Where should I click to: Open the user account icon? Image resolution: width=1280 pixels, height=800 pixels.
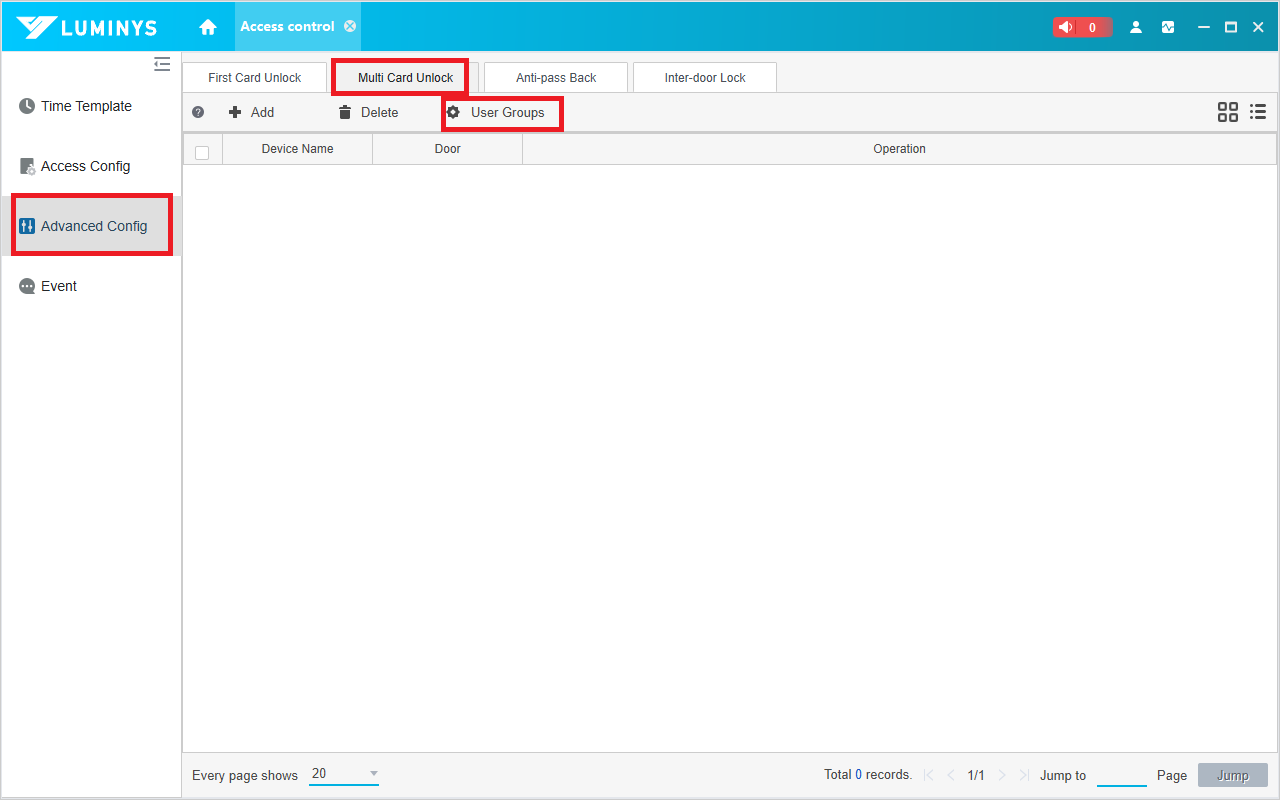point(1136,27)
